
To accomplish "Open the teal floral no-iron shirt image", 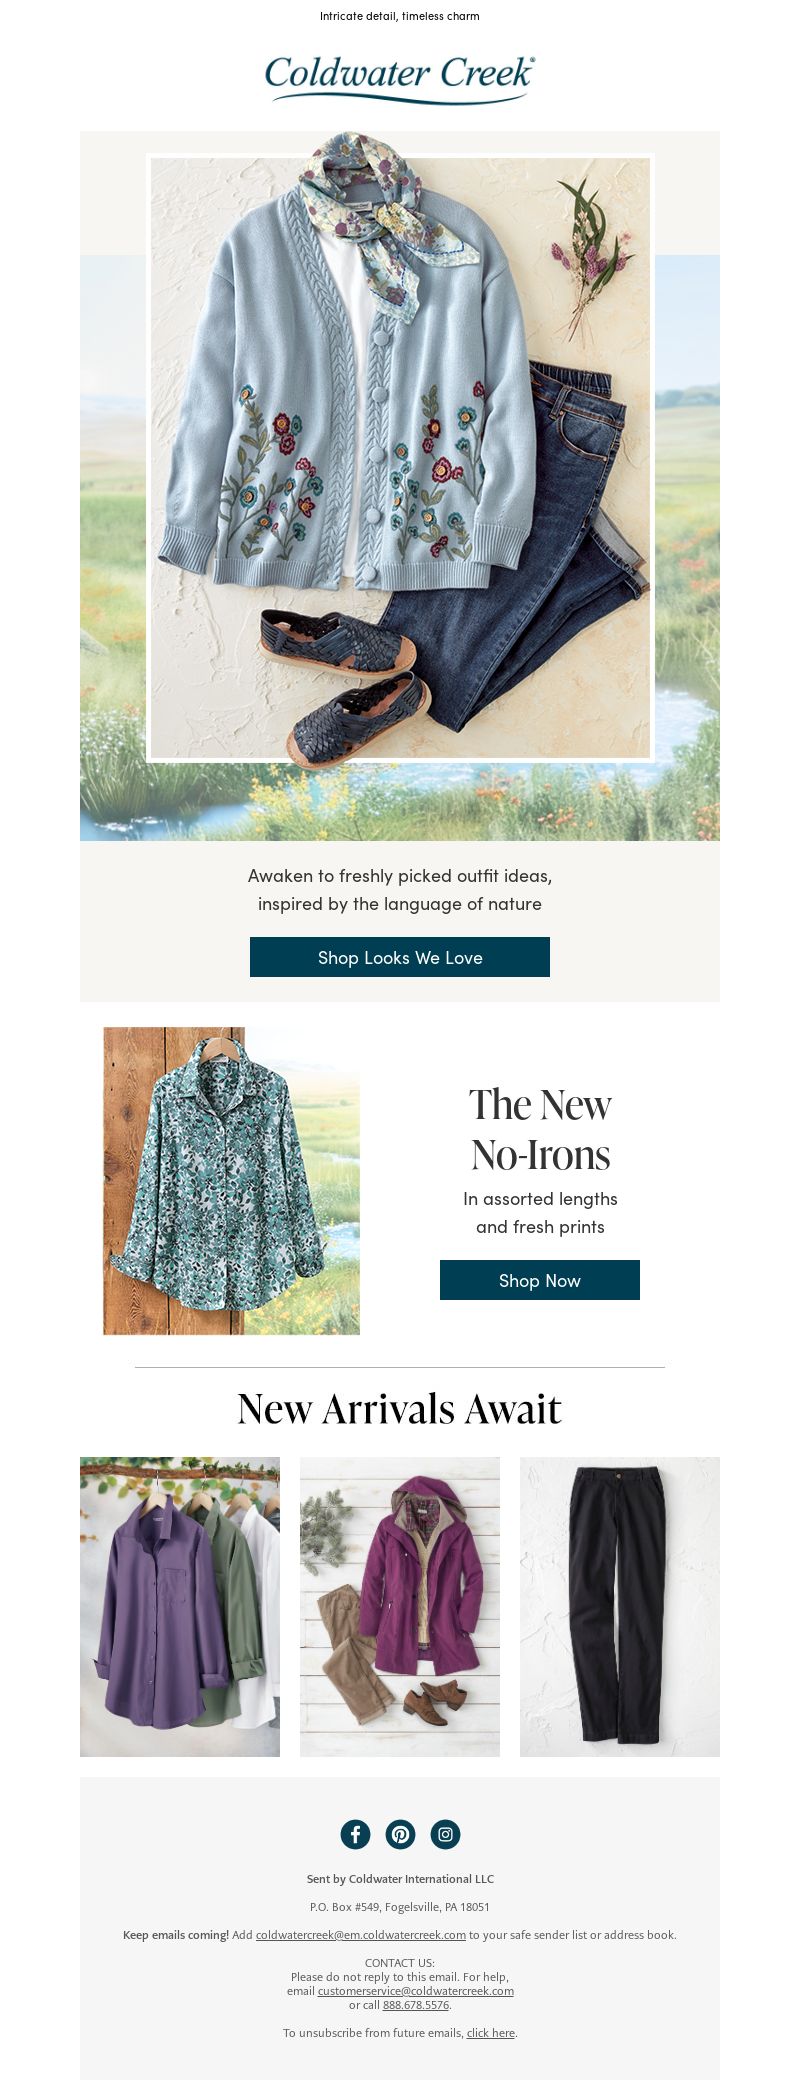I will (231, 1181).
